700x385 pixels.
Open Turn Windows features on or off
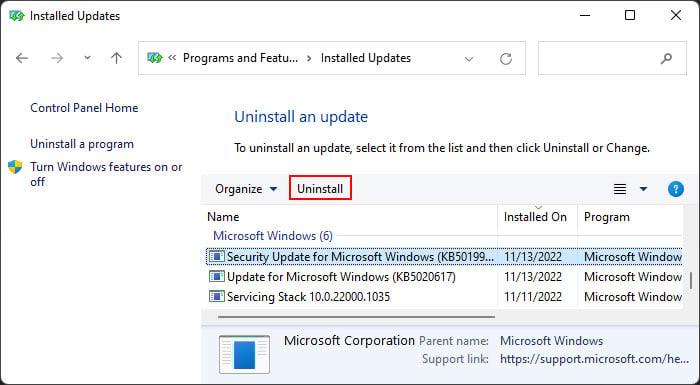(106, 174)
